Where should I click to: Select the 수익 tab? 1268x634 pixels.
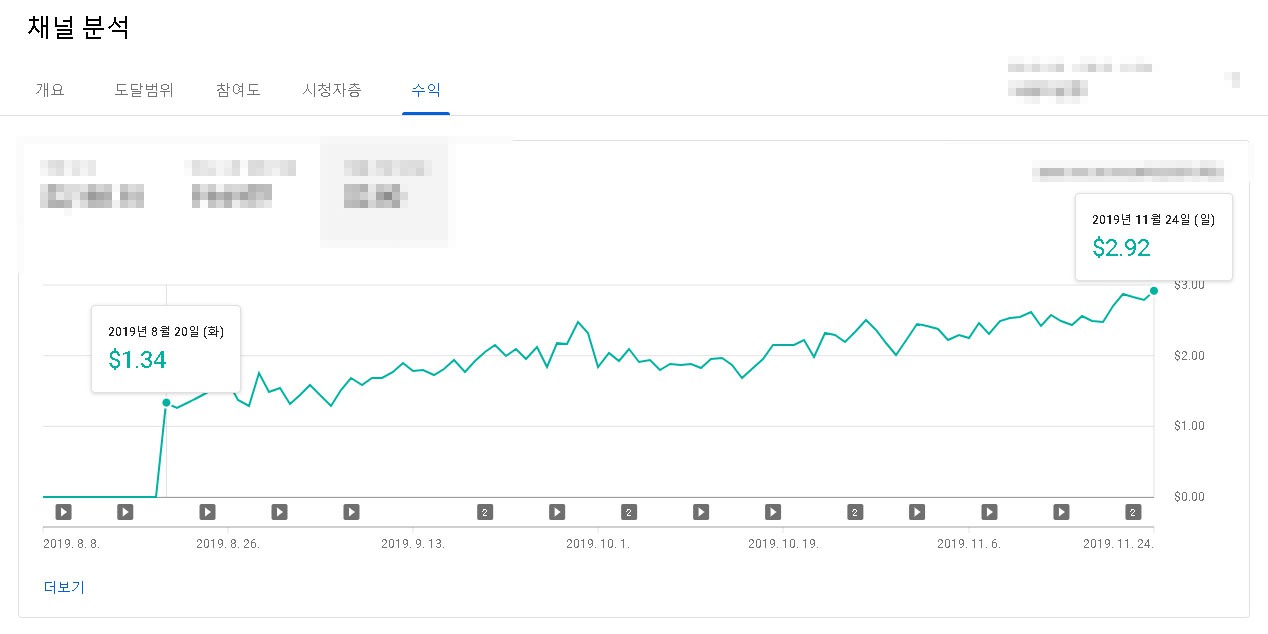[x=426, y=90]
